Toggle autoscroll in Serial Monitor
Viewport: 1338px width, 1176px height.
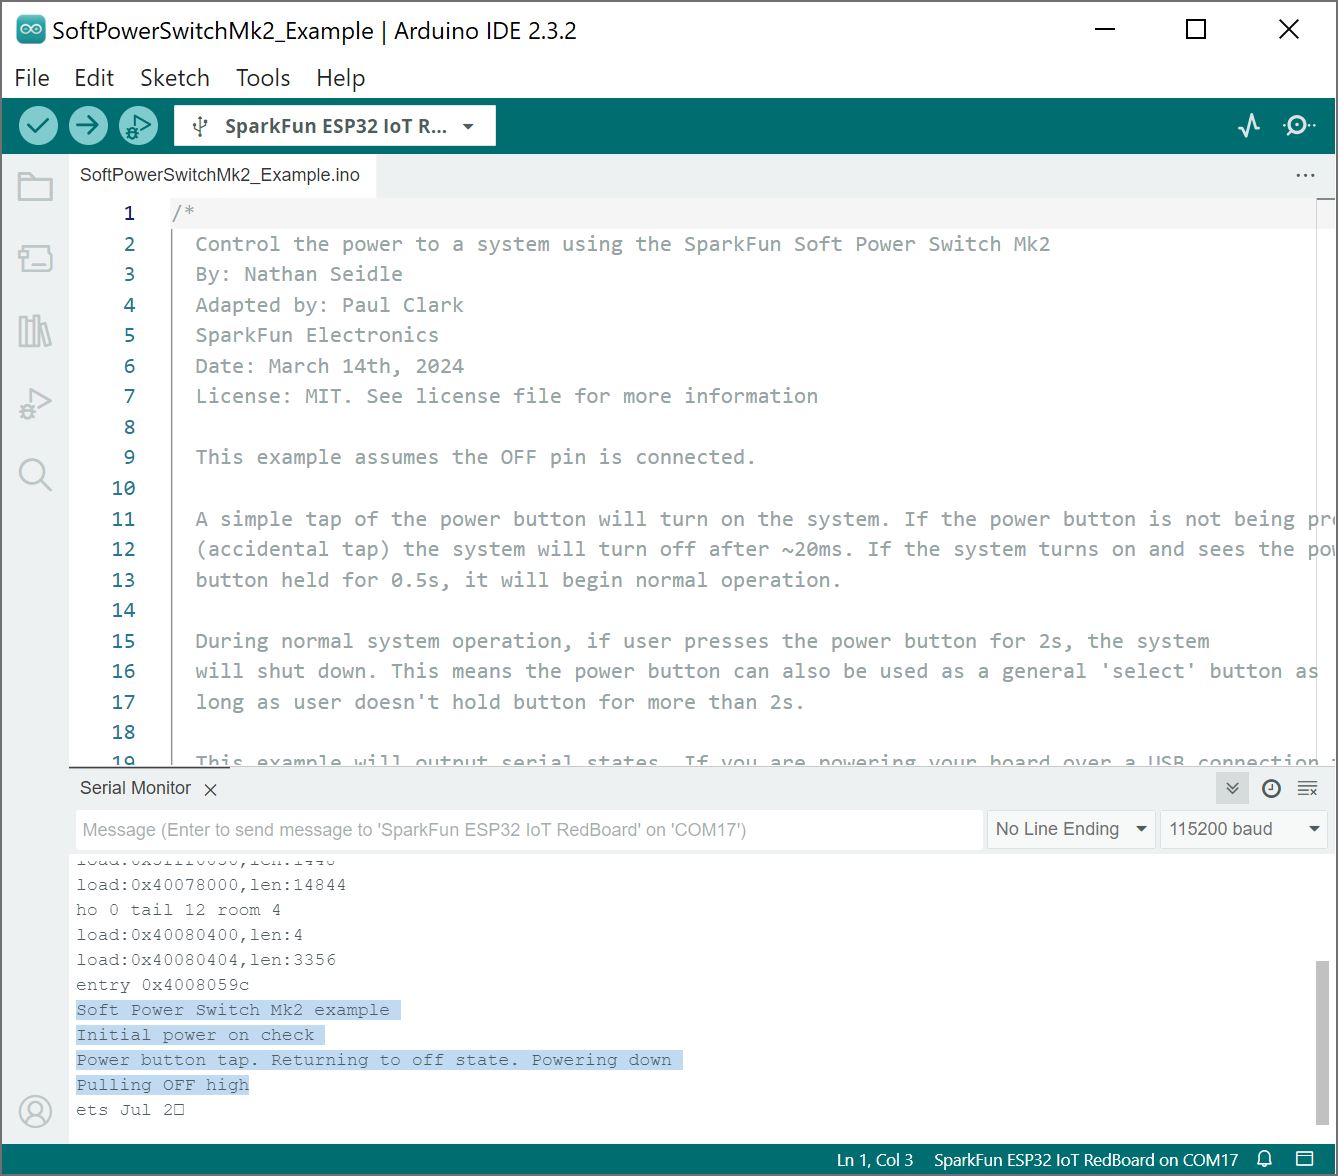1233,789
